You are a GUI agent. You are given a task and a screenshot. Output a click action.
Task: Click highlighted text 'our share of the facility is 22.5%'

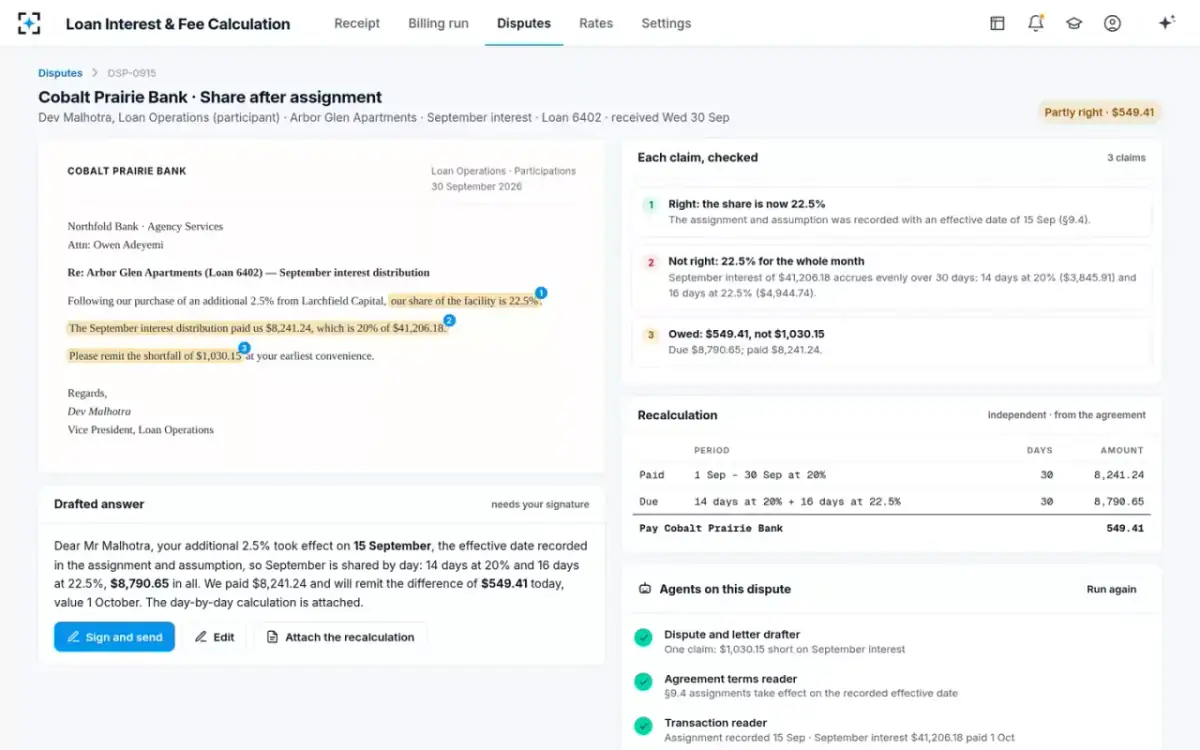(464, 300)
